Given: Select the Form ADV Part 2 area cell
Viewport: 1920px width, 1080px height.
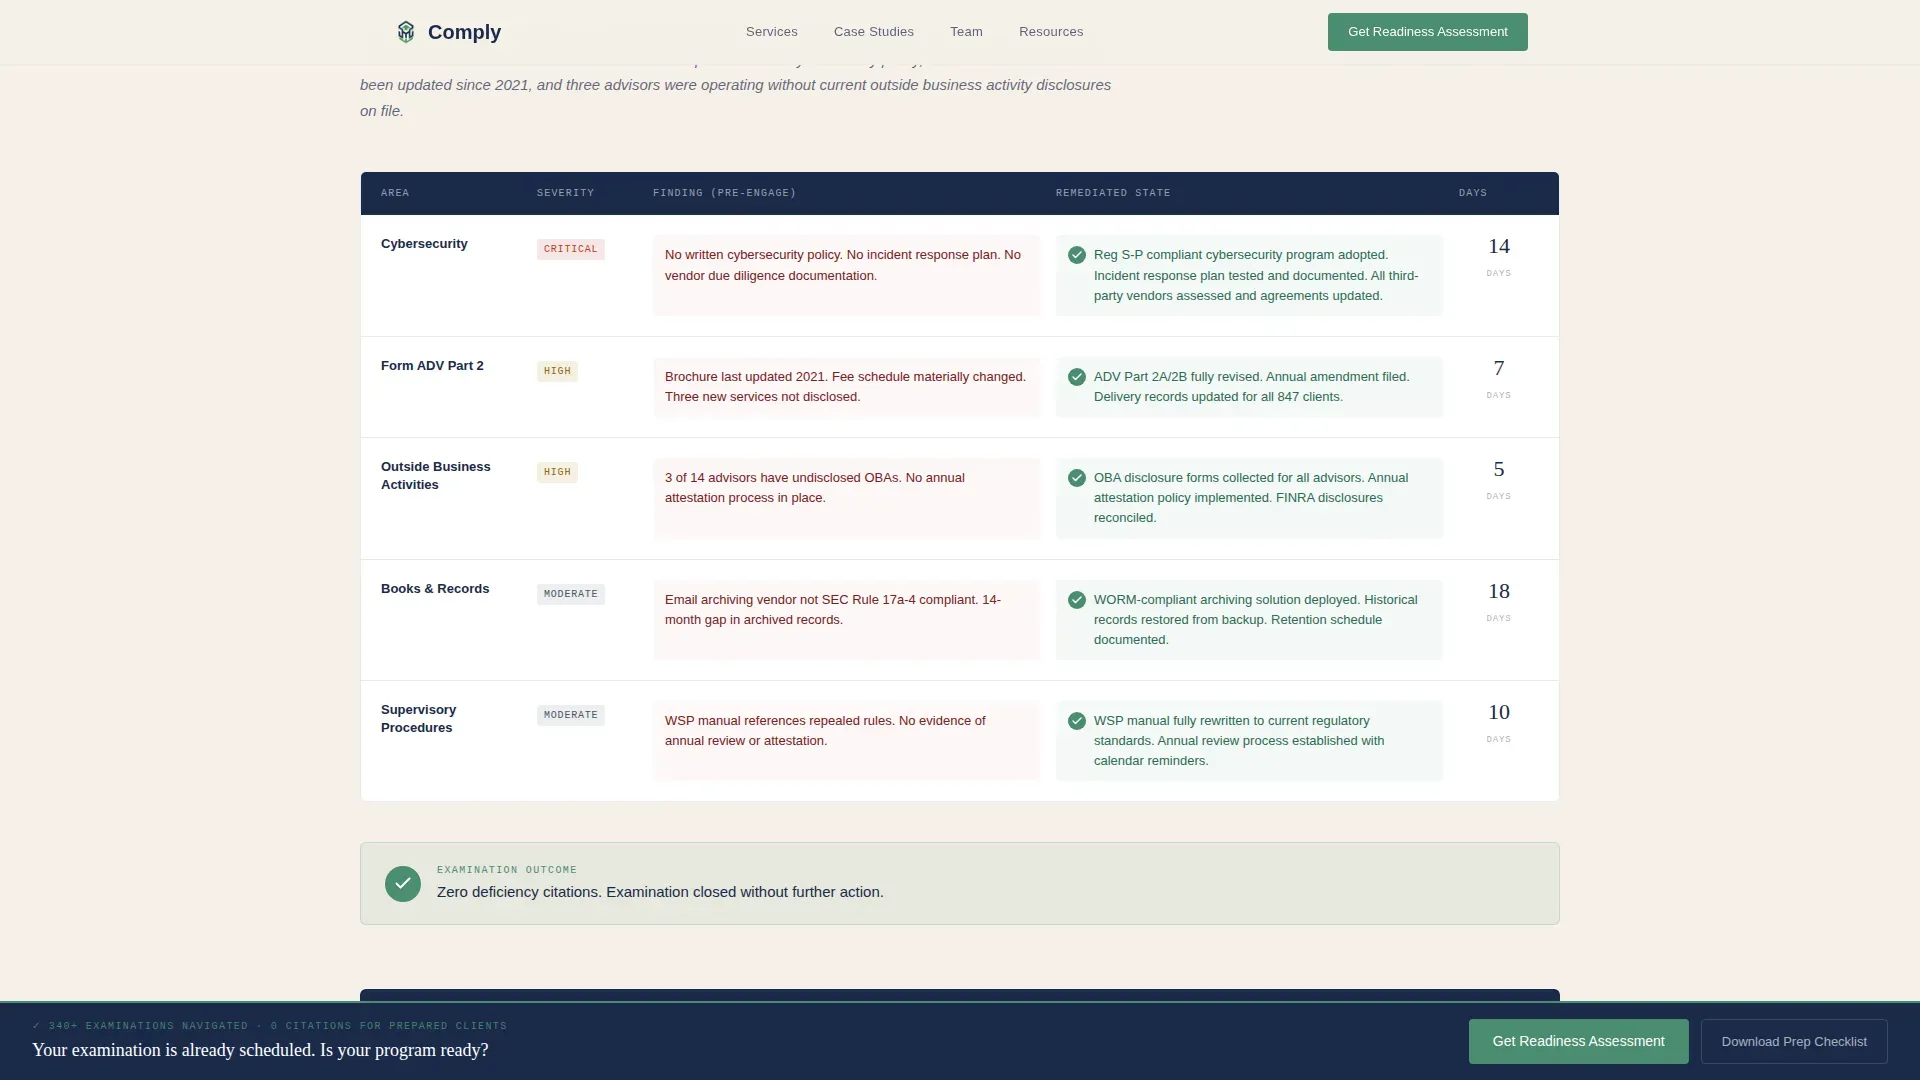Looking at the screenshot, I should (x=432, y=366).
